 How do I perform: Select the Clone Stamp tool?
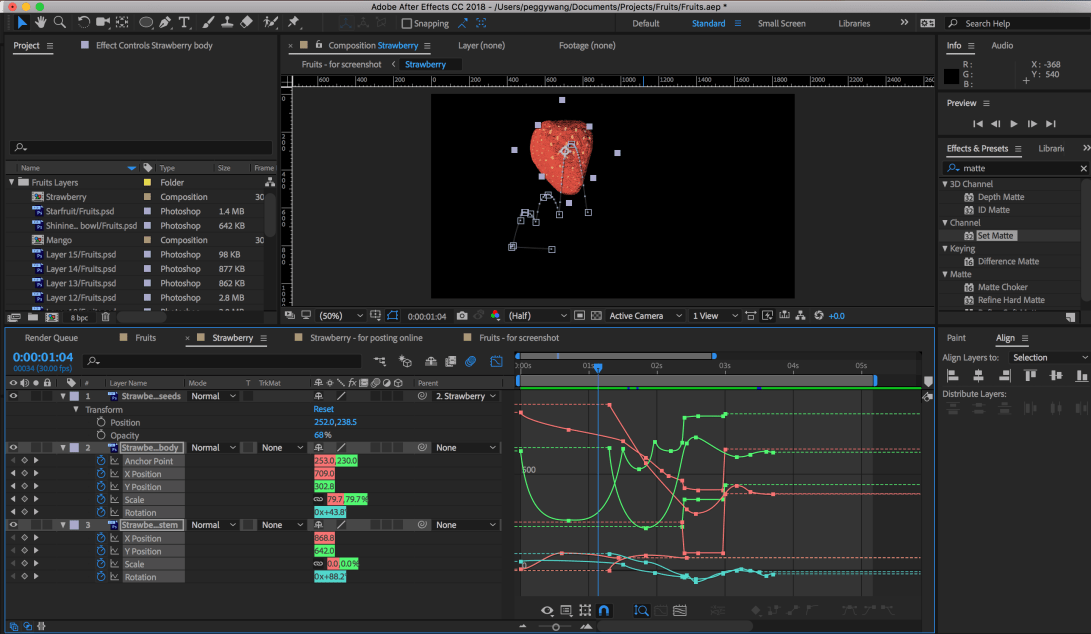coord(226,22)
